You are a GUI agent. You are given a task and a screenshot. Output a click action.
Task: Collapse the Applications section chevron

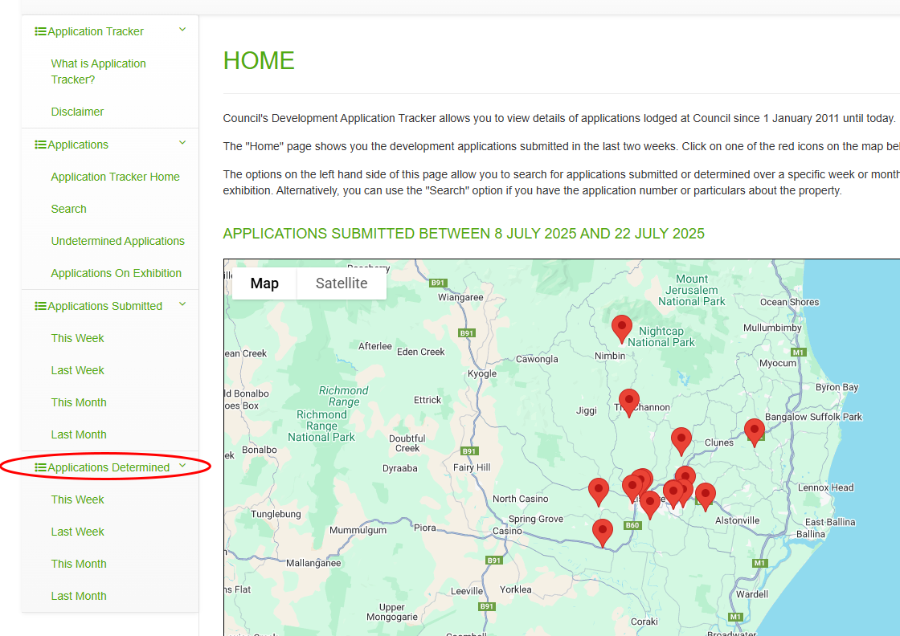(183, 143)
